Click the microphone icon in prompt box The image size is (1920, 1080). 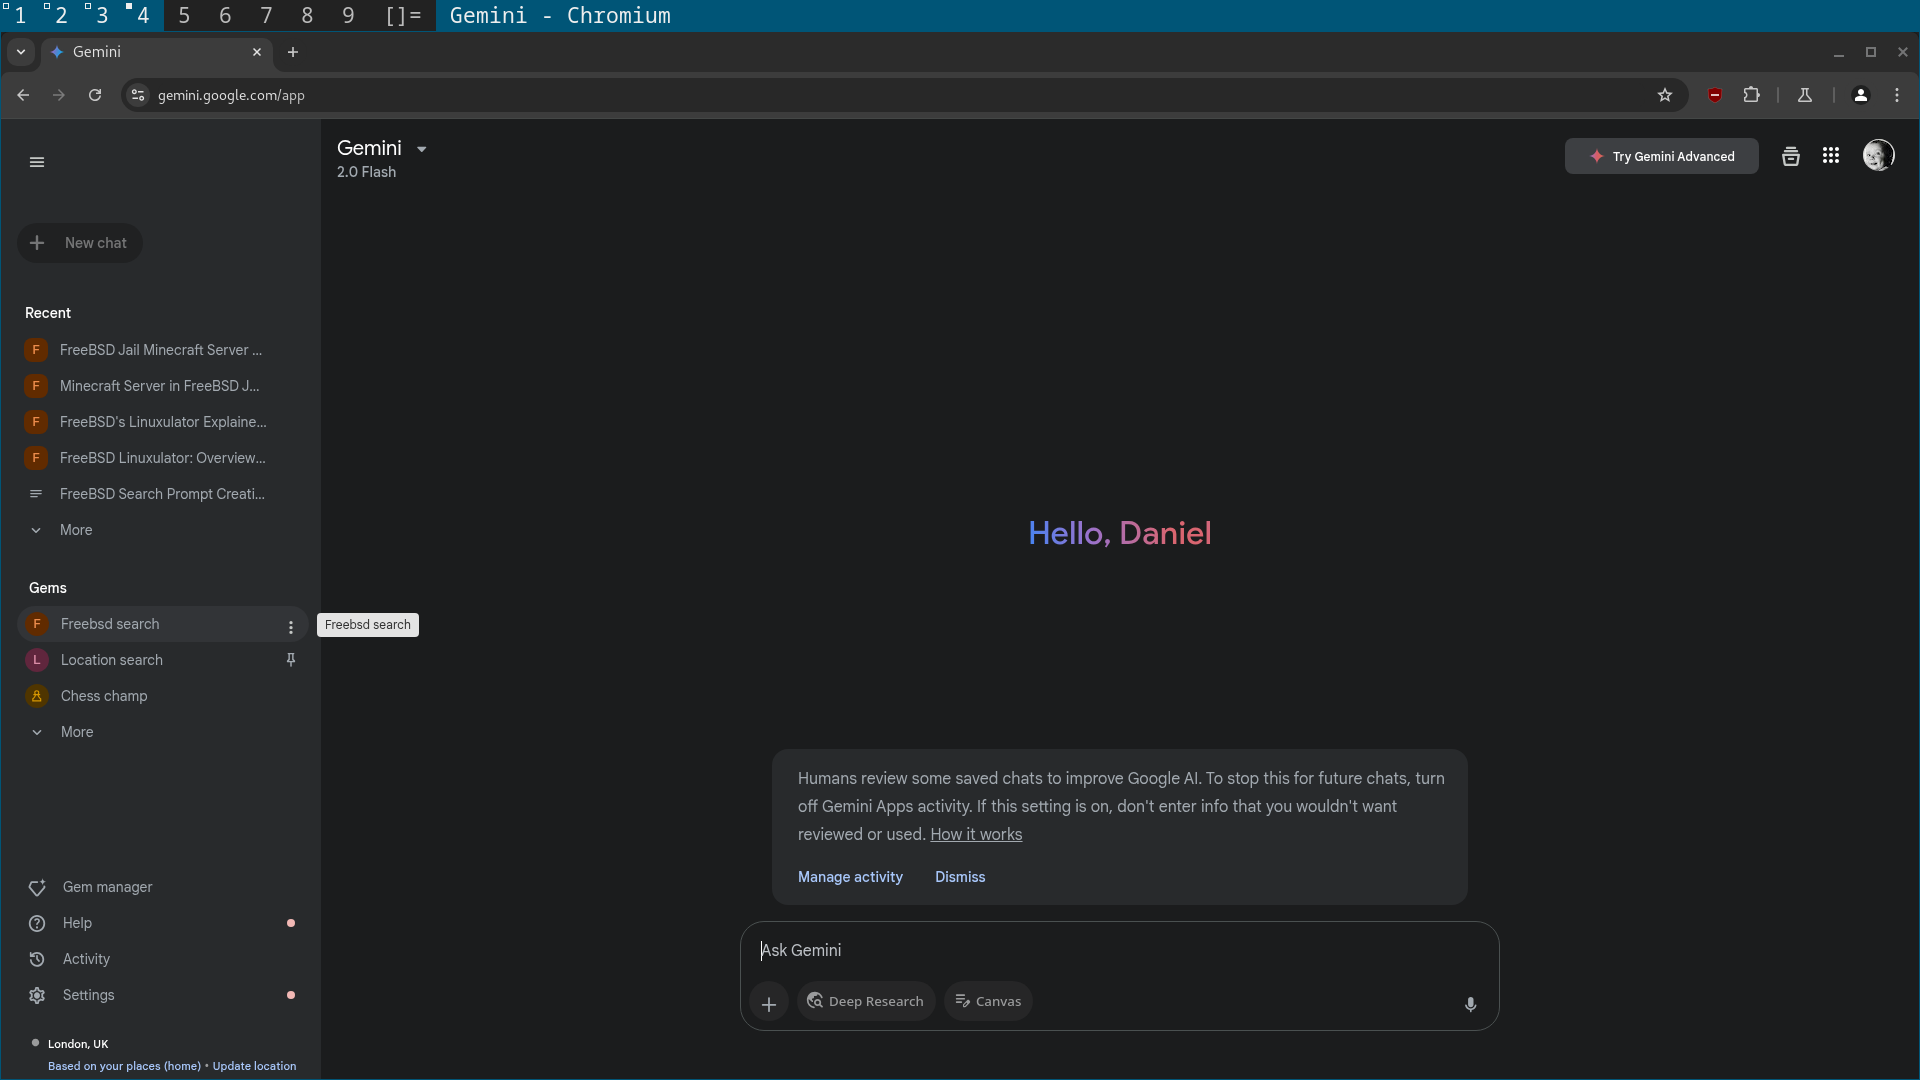tap(1470, 1004)
